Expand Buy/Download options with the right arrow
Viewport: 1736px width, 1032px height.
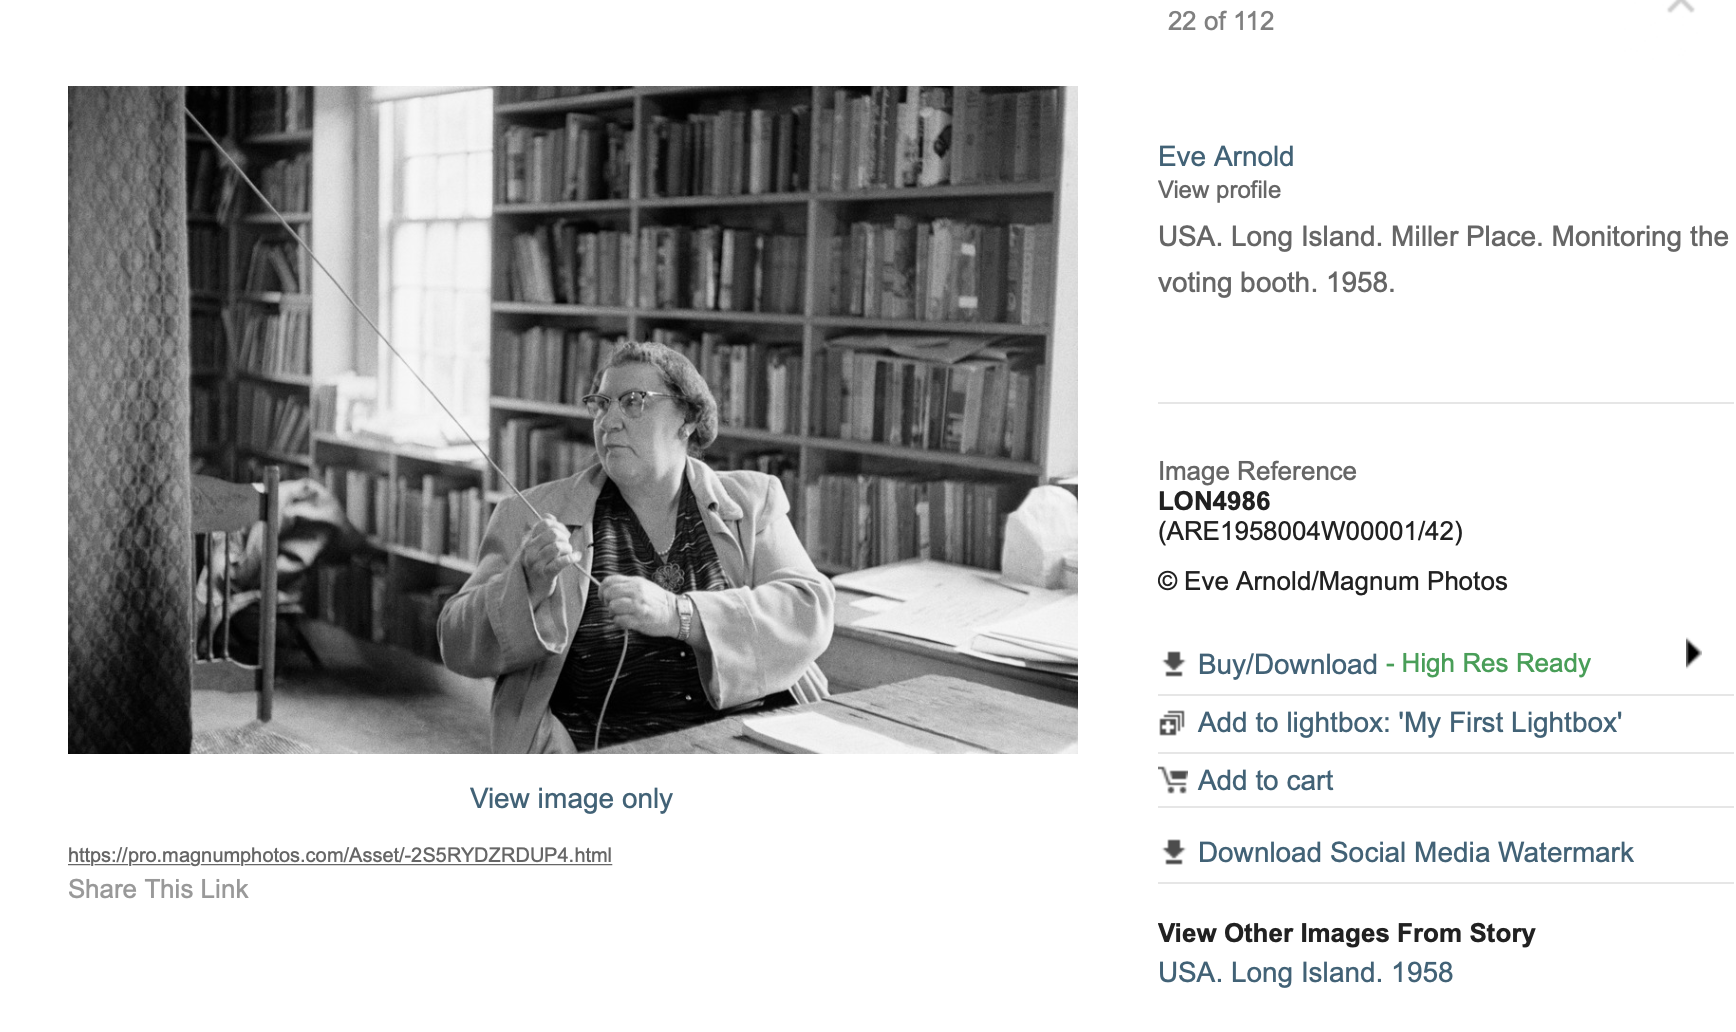1692,653
